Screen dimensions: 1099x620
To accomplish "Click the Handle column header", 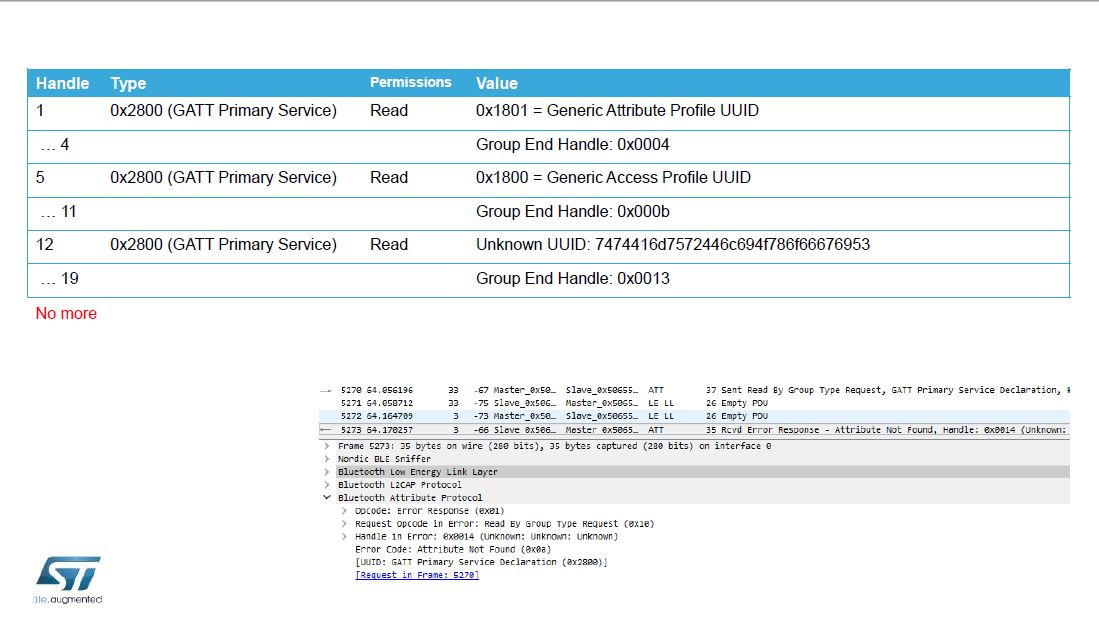I will point(62,83).
